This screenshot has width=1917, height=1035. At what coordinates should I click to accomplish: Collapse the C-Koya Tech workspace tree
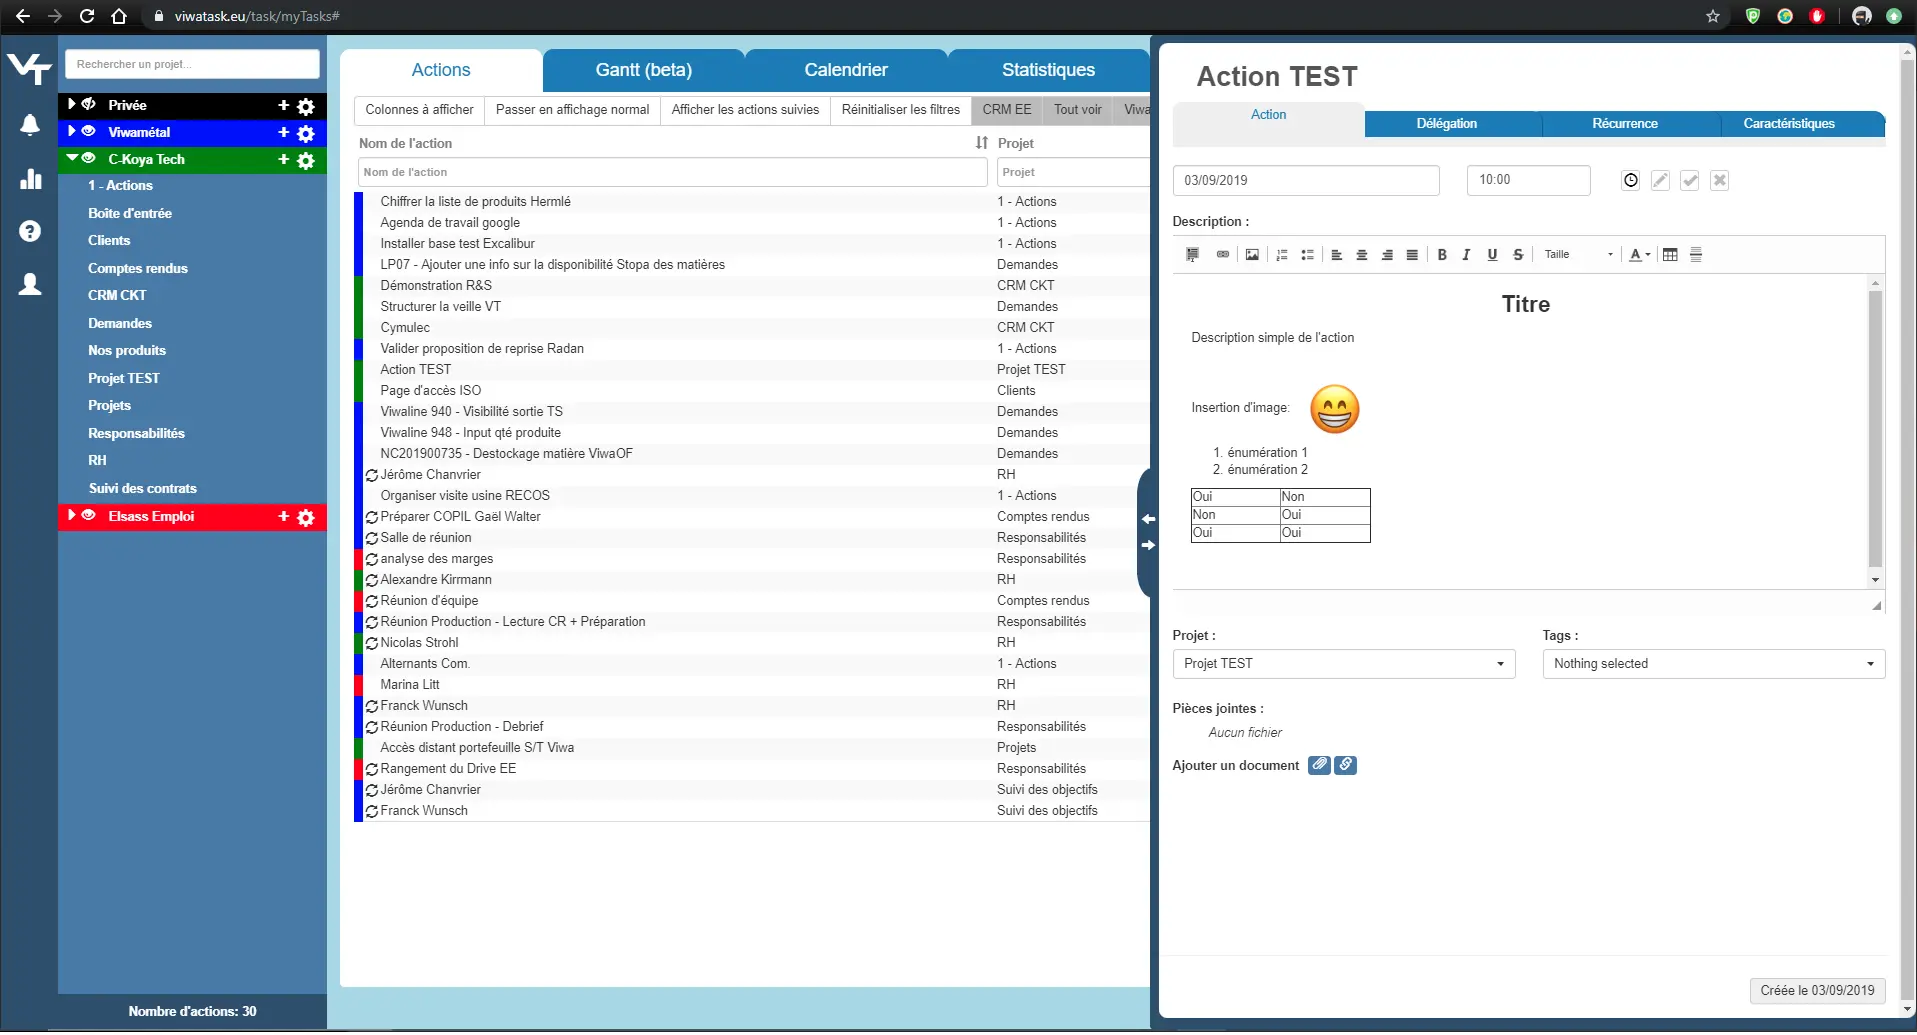pos(72,159)
